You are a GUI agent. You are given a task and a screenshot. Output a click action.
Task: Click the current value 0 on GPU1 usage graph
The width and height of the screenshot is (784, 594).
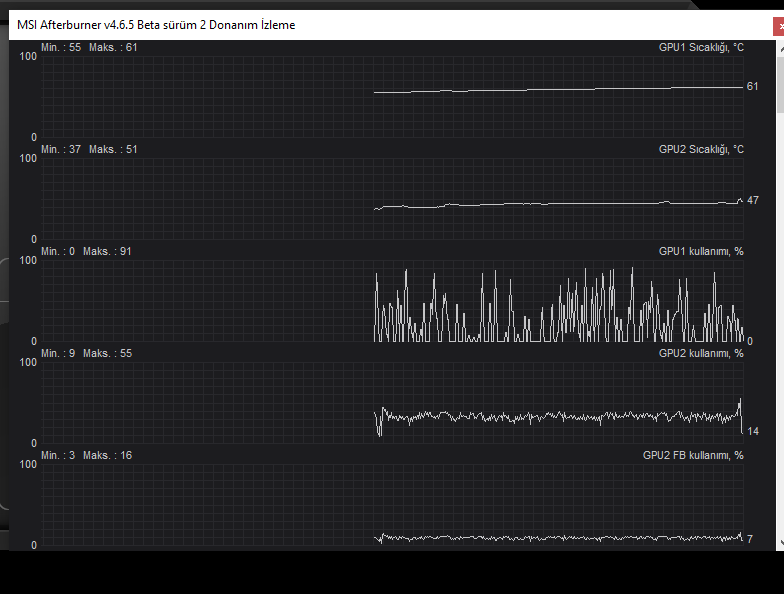click(x=750, y=341)
